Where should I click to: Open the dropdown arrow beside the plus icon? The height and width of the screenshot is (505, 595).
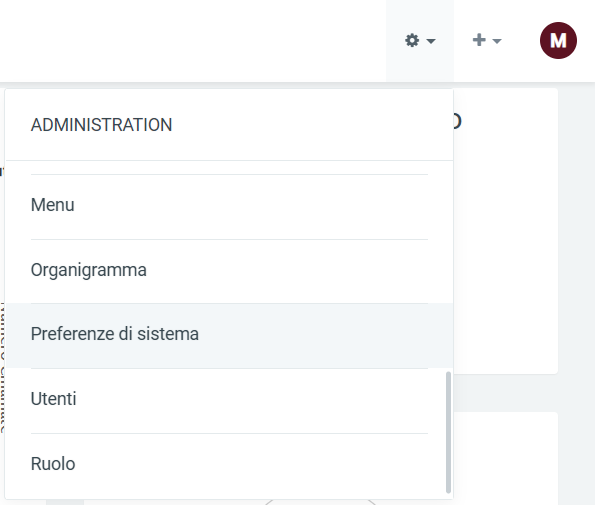point(497,41)
